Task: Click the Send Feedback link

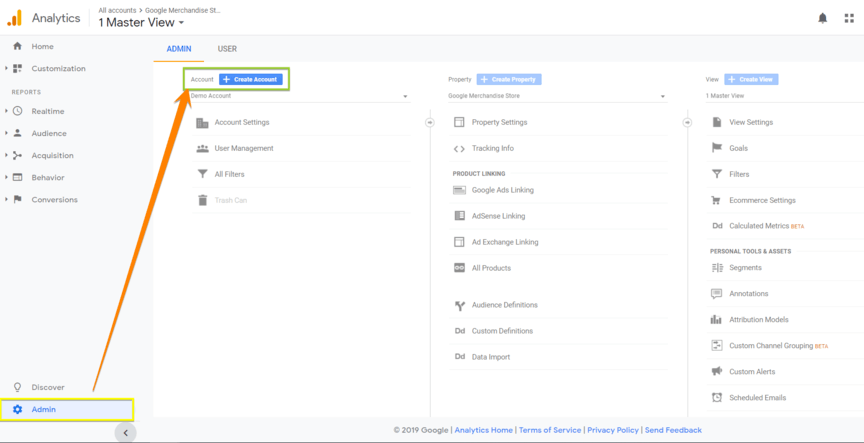Action: [x=673, y=430]
